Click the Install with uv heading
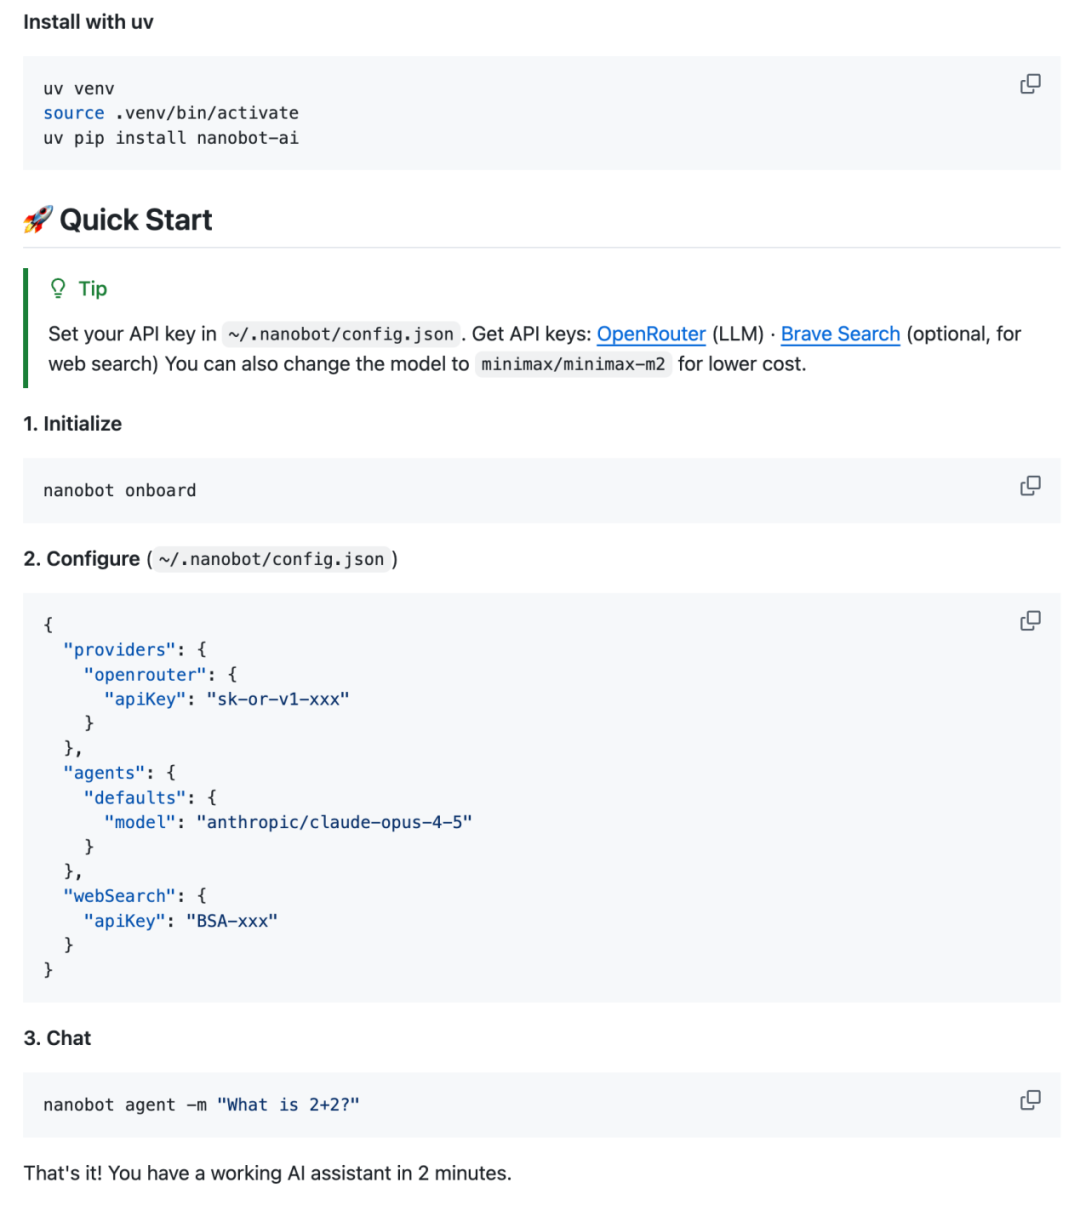This screenshot has width=1080, height=1205. point(88,22)
